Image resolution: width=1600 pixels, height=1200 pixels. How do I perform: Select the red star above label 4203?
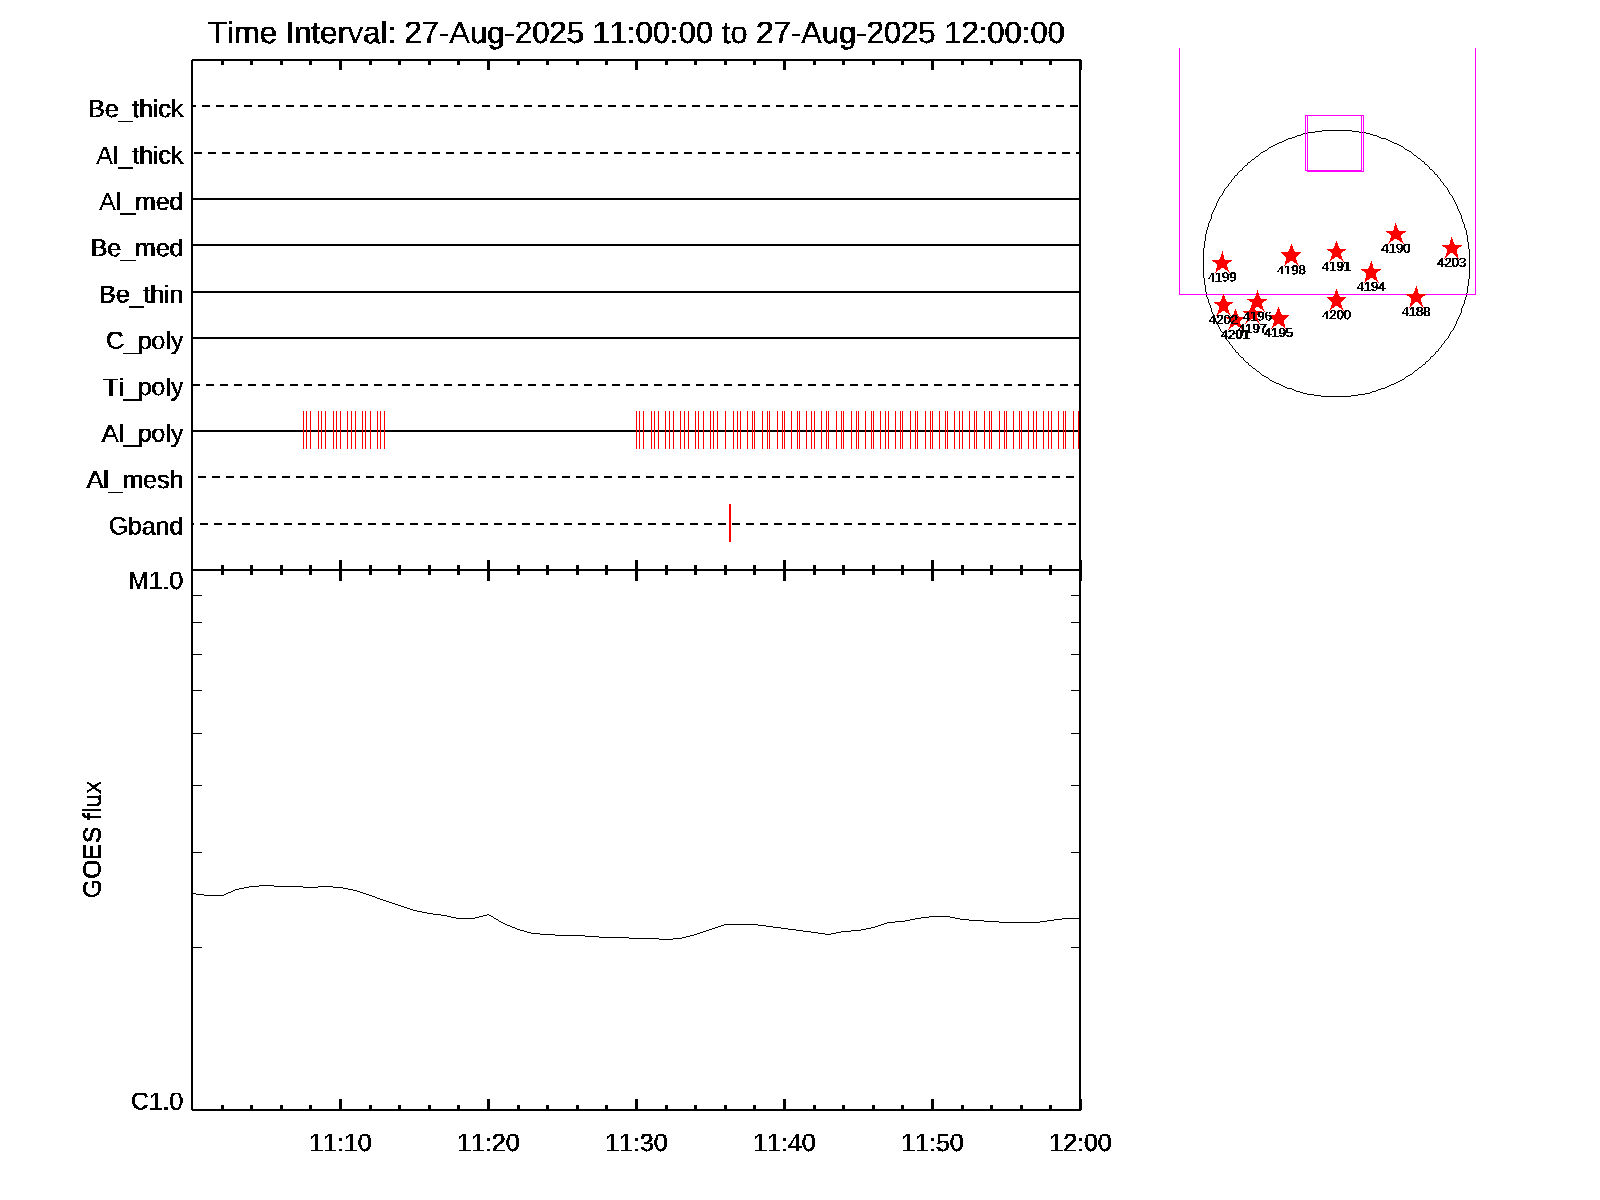(1452, 248)
